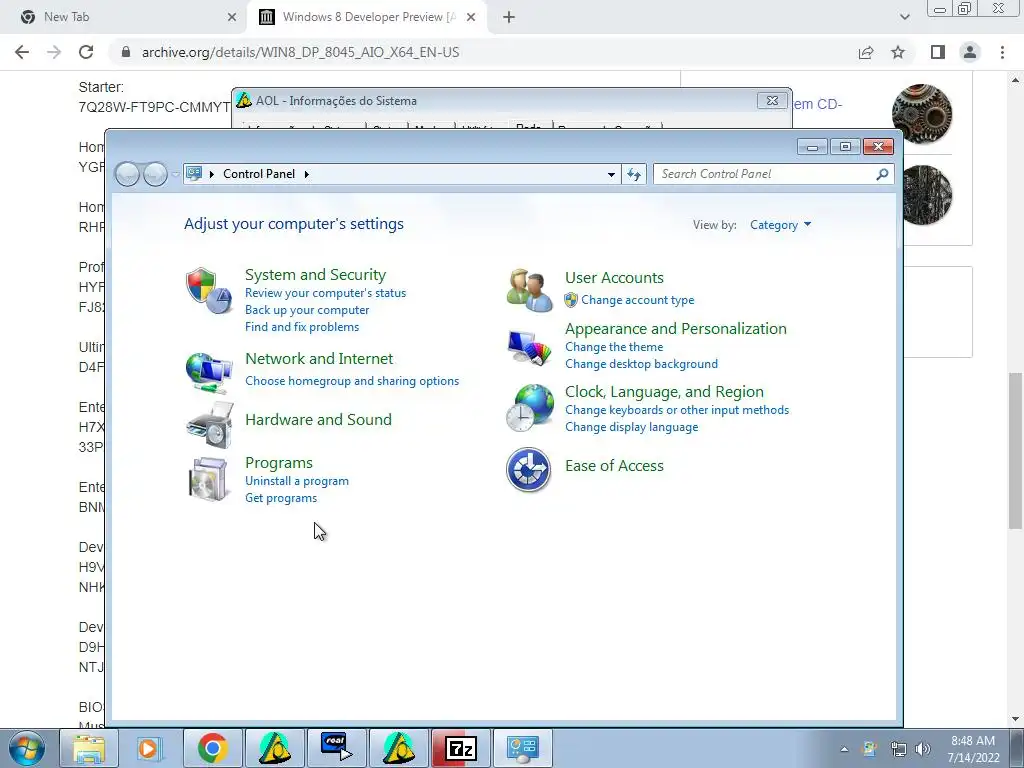1024x768 pixels.
Task: Close the New Tab tab
Action: click(232, 17)
